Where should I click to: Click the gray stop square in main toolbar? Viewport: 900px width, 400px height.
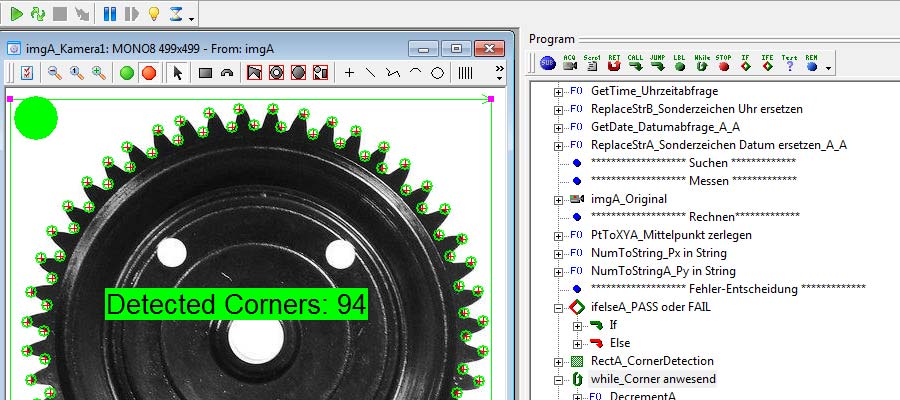tap(60, 14)
